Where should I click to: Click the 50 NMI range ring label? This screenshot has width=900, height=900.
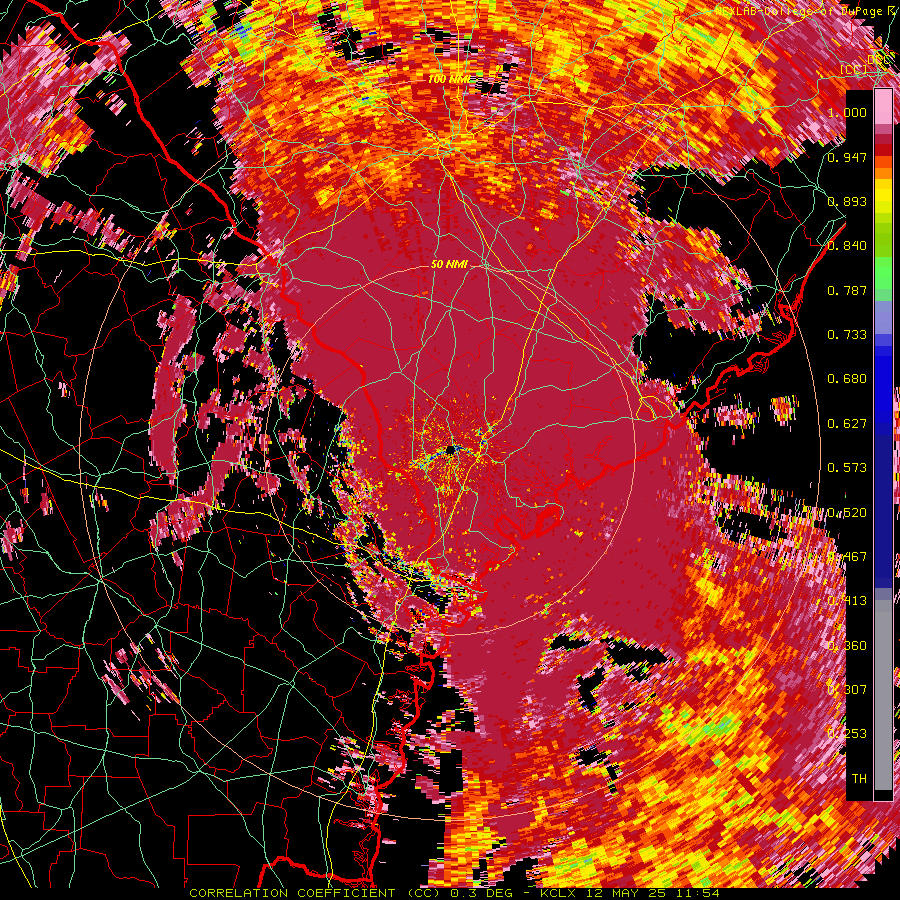(x=449, y=265)
